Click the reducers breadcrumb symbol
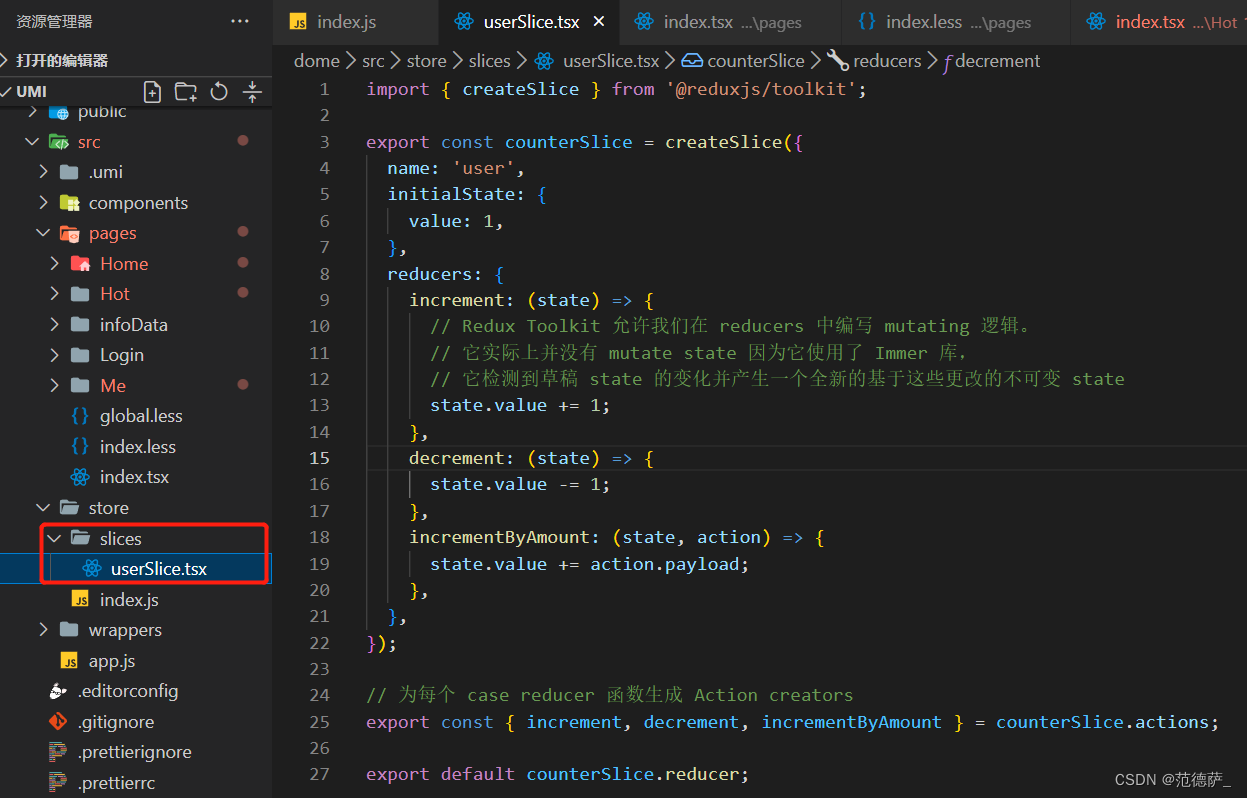 [x=875, y=61]
